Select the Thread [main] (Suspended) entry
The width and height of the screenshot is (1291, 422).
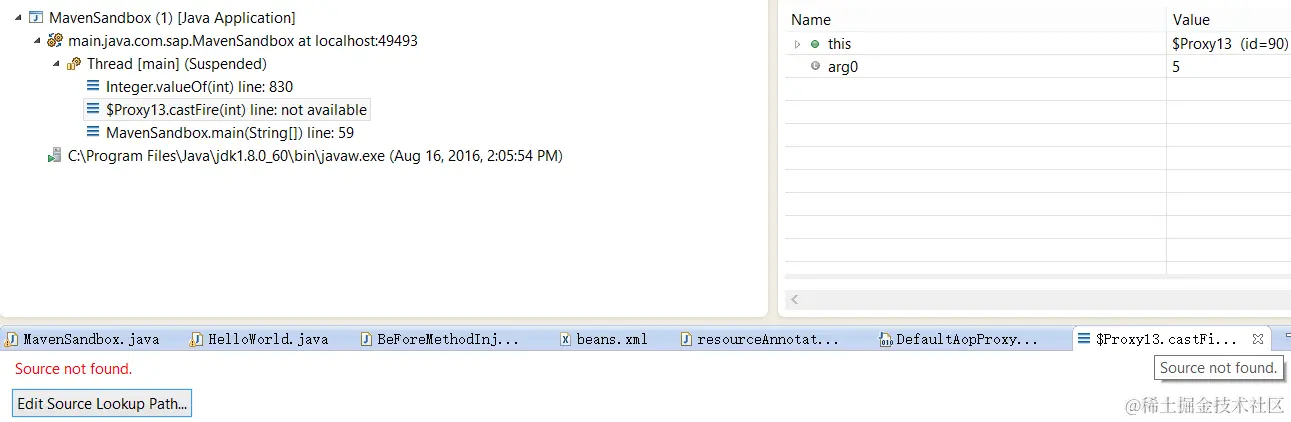click(x=176, y=64)
